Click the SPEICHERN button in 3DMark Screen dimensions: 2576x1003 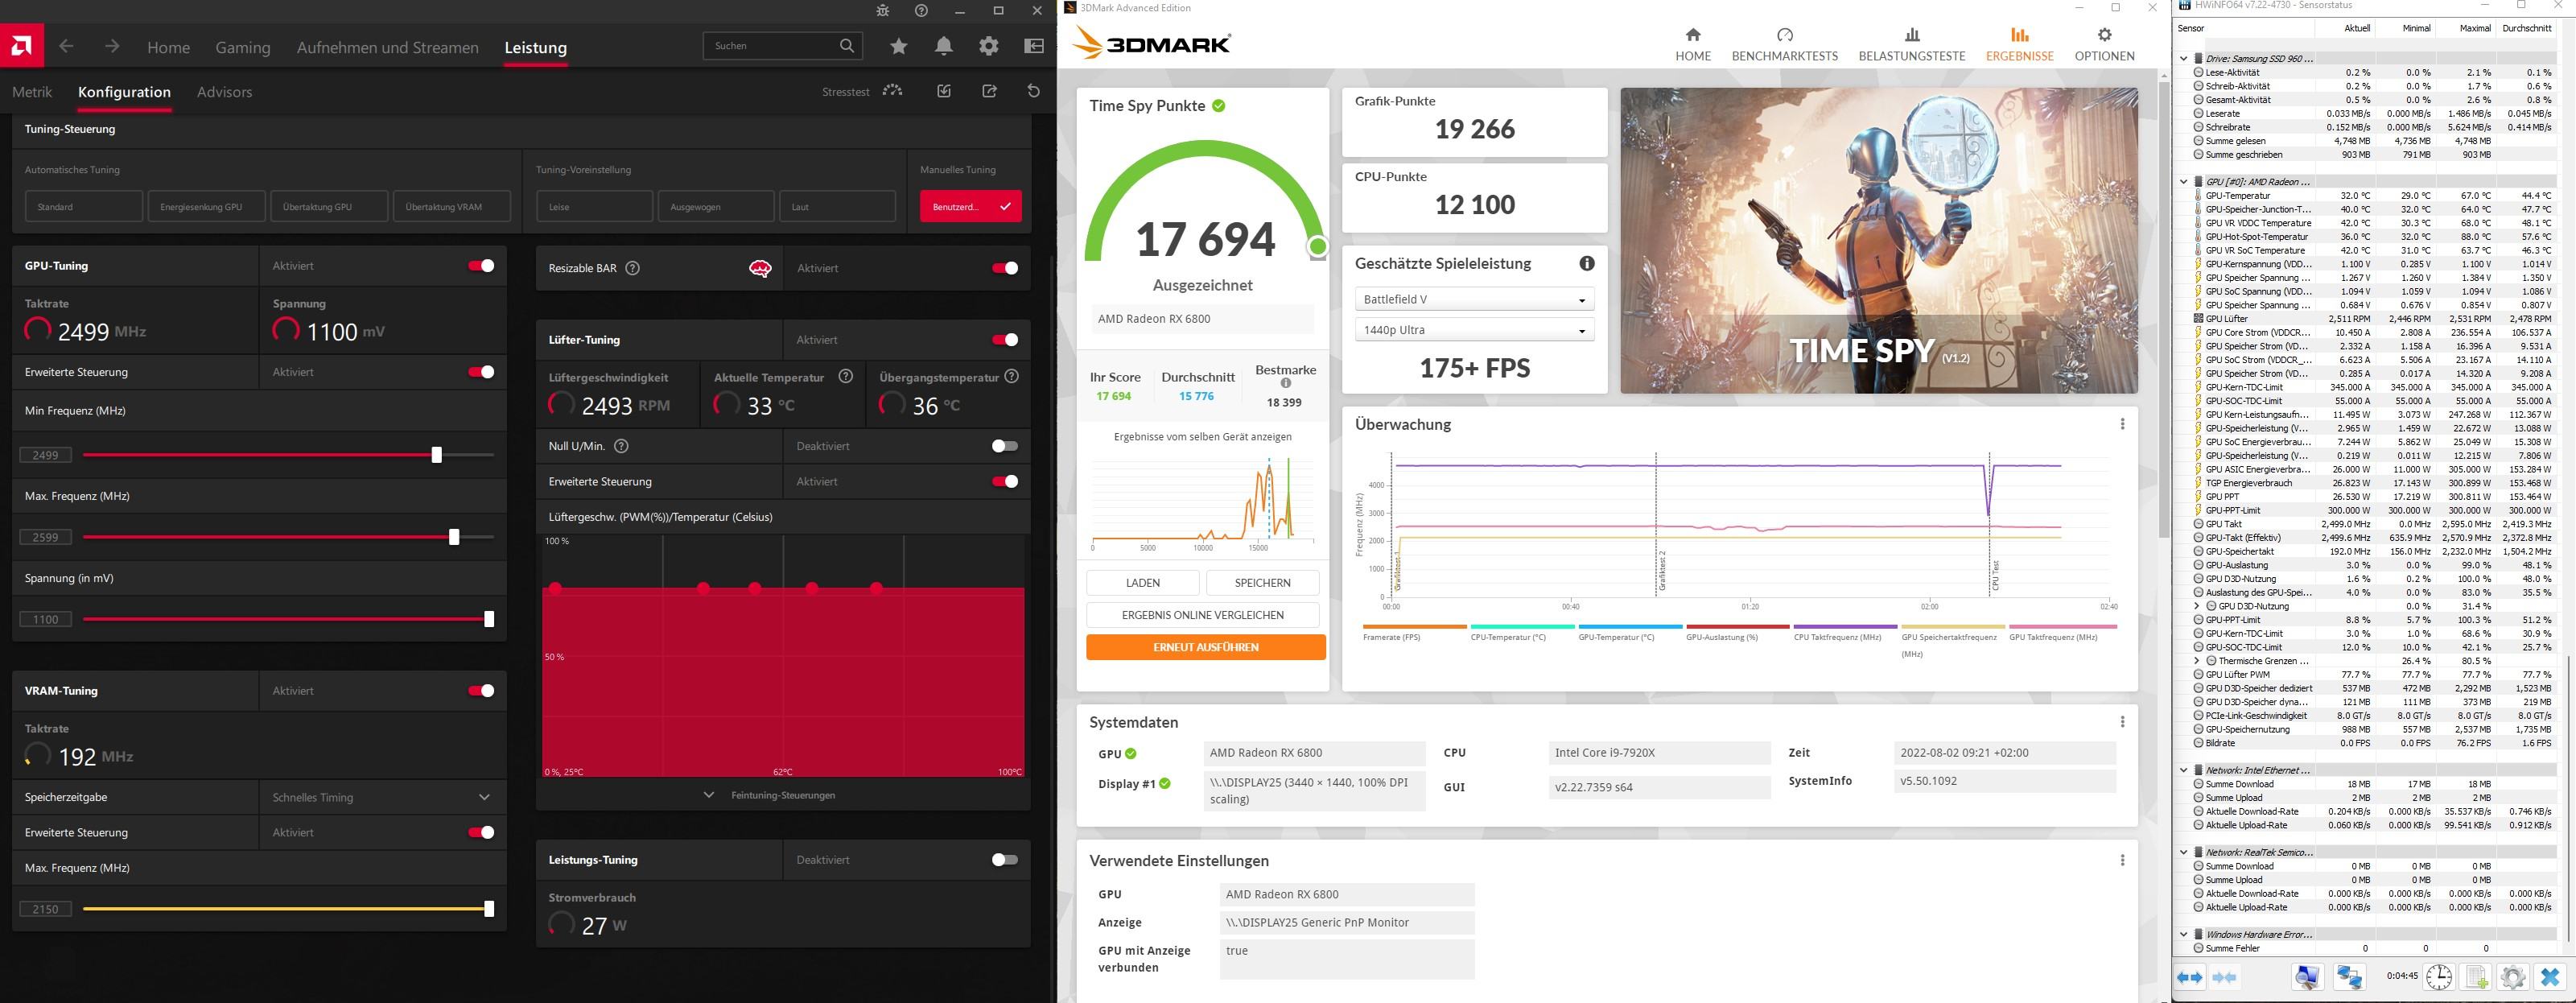point(1262,583)
